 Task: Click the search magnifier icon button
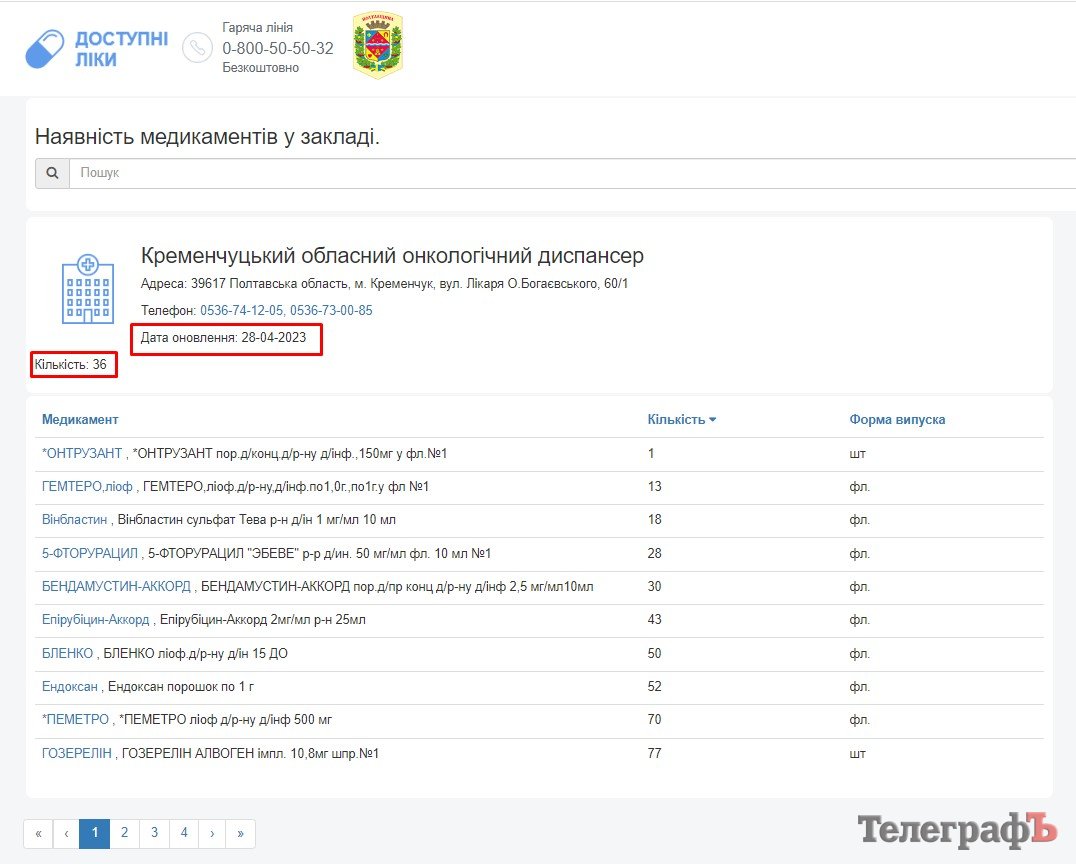[52, 173]
